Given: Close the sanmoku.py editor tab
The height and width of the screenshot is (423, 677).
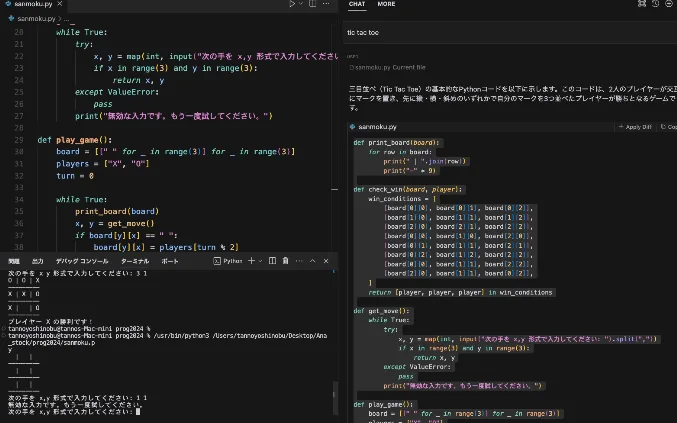Looking at the screenshot, I should (60, 4).
